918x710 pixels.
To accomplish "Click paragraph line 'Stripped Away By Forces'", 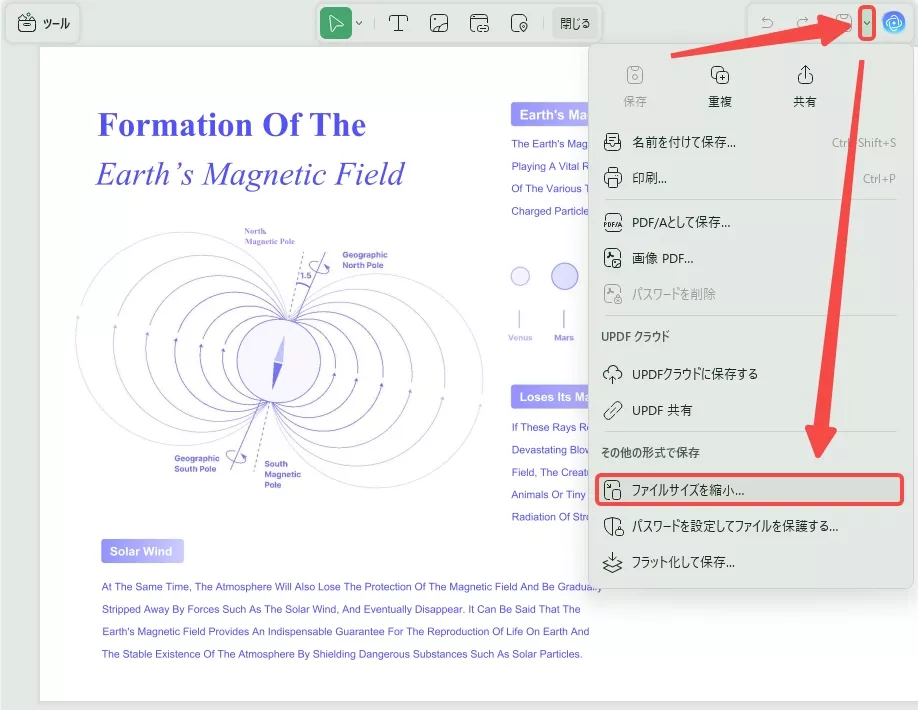I will coord(341,609).
